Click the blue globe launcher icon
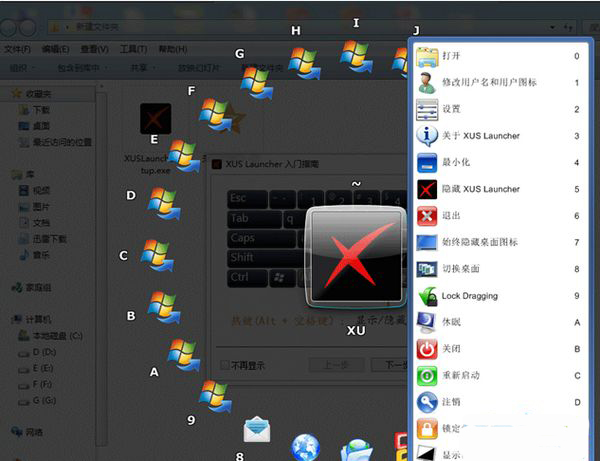 305,448
